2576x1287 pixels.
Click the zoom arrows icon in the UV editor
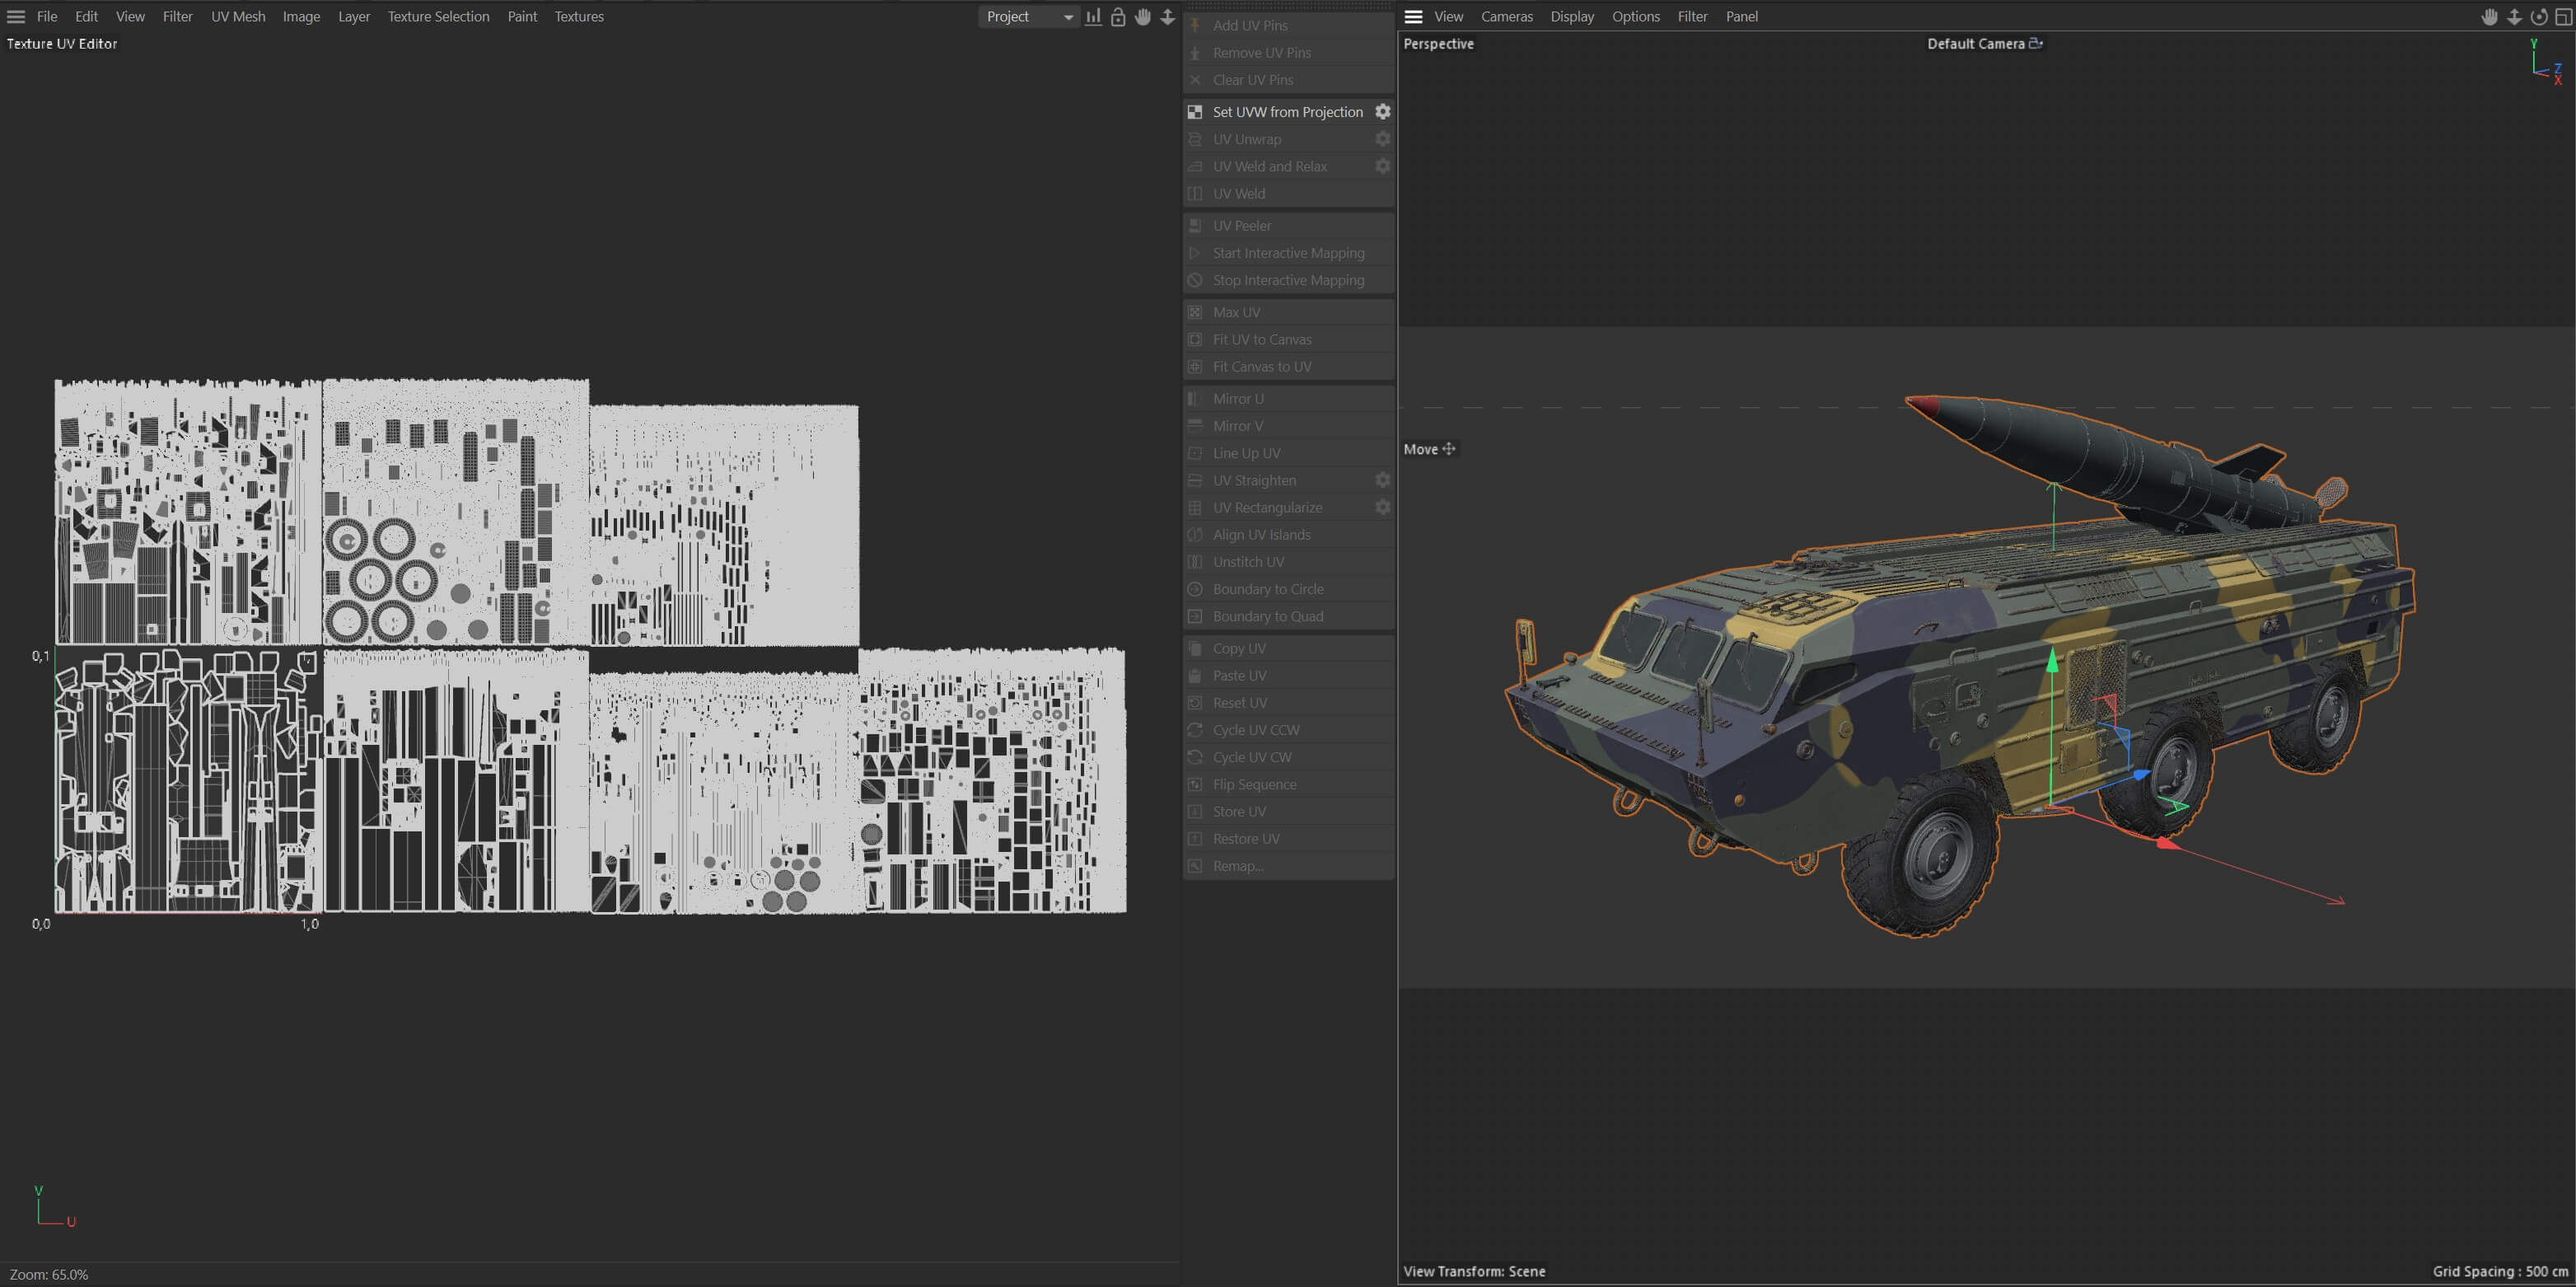[1167, 17]
